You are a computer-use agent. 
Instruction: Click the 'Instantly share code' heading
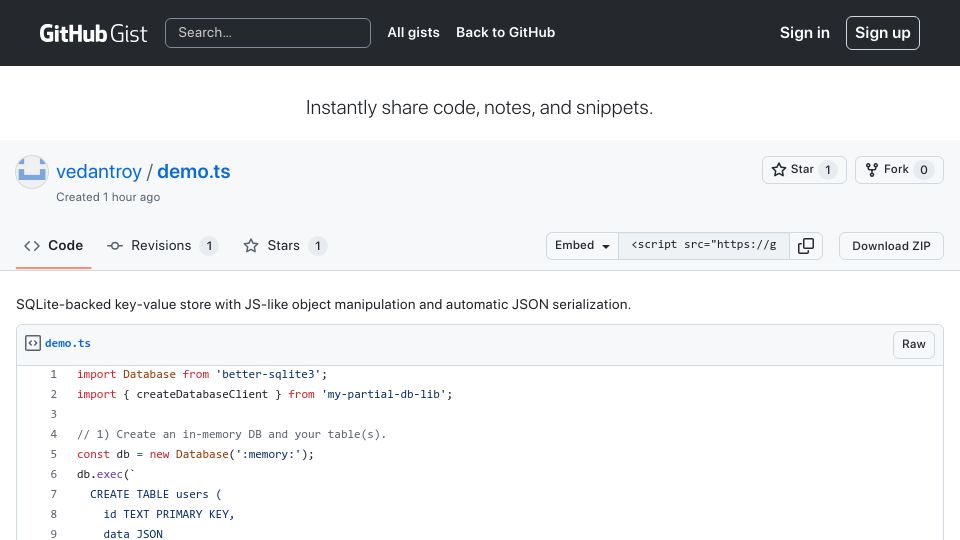[479, 108]
